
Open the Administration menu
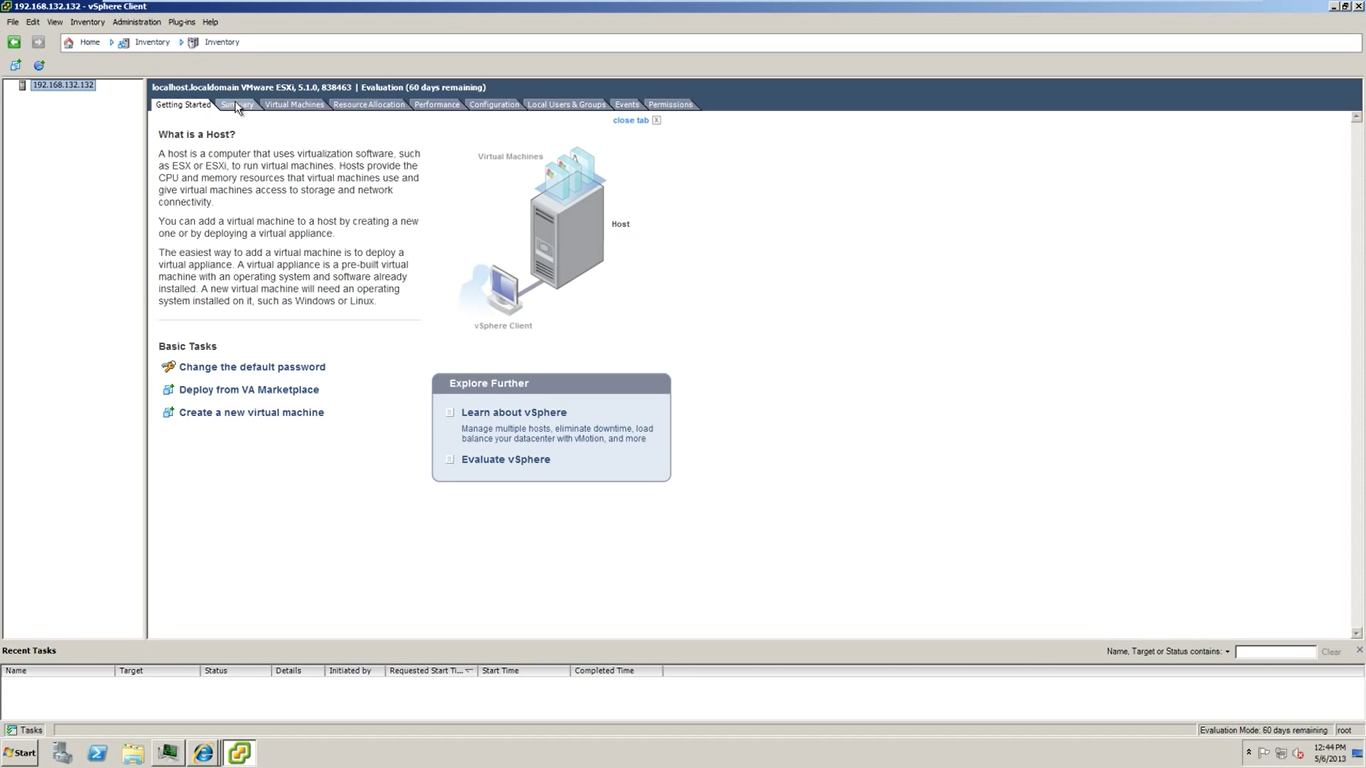[137, 22]
